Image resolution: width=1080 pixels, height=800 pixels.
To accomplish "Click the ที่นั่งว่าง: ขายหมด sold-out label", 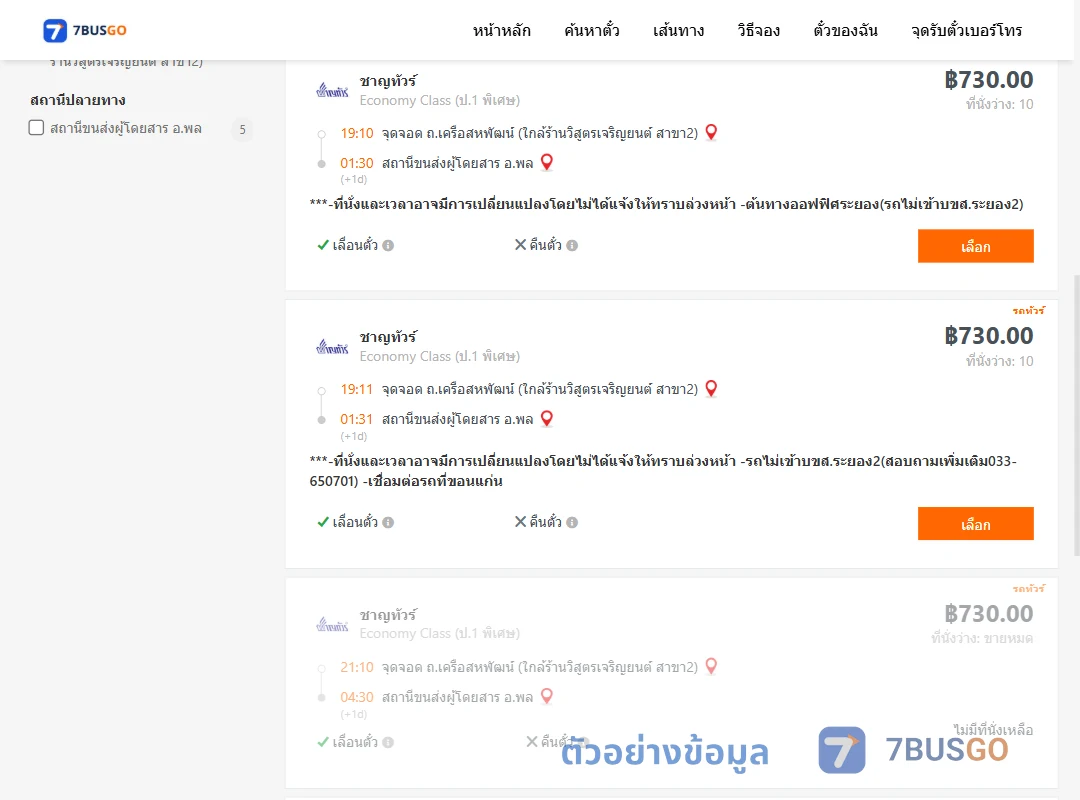I will click(x=982, y=638).
